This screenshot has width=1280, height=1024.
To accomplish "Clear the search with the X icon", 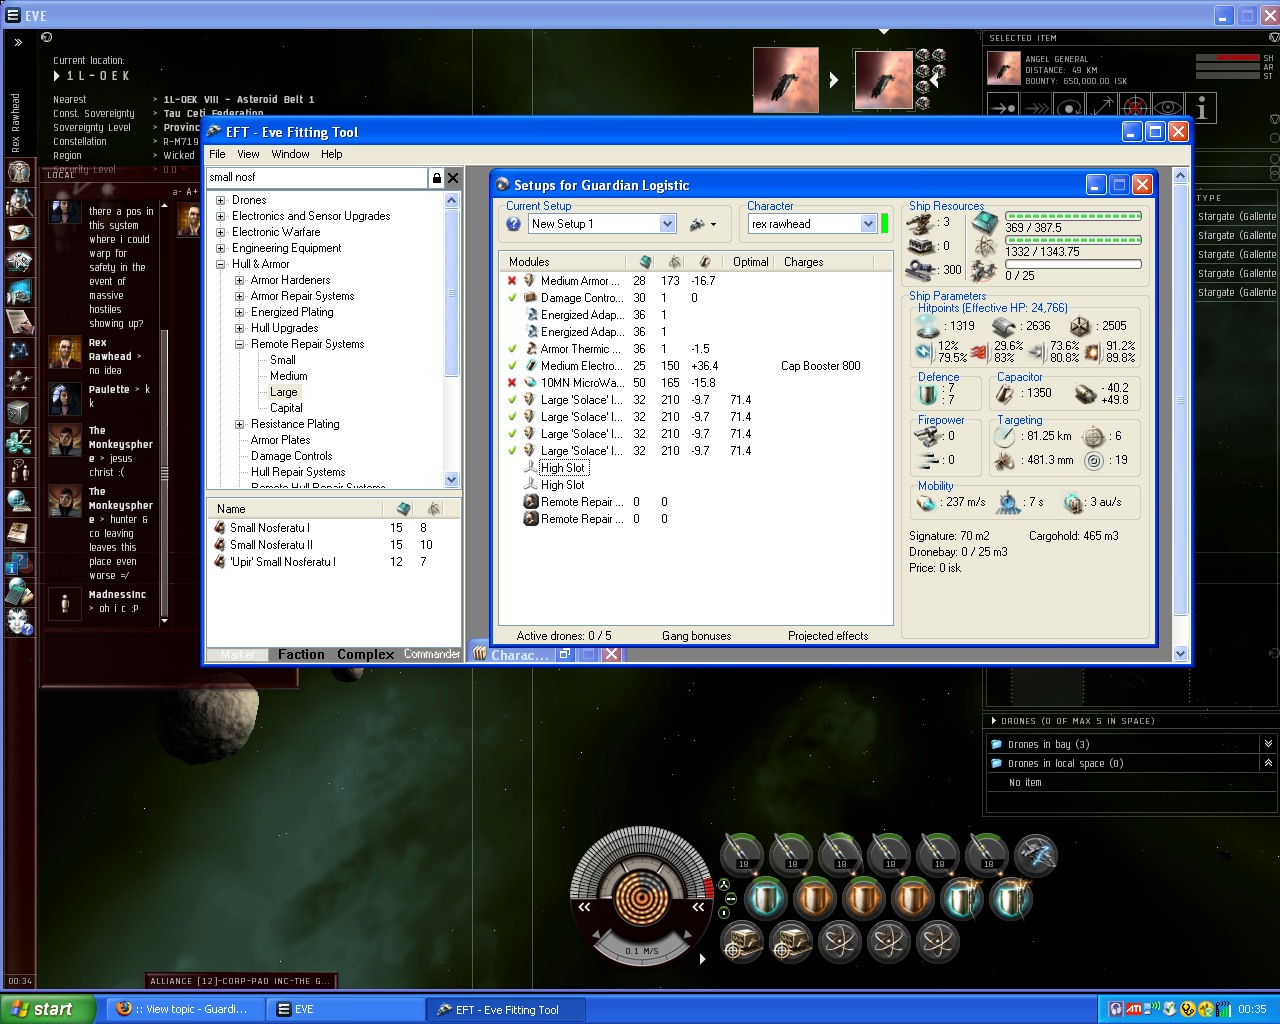I will pos(453,178).
